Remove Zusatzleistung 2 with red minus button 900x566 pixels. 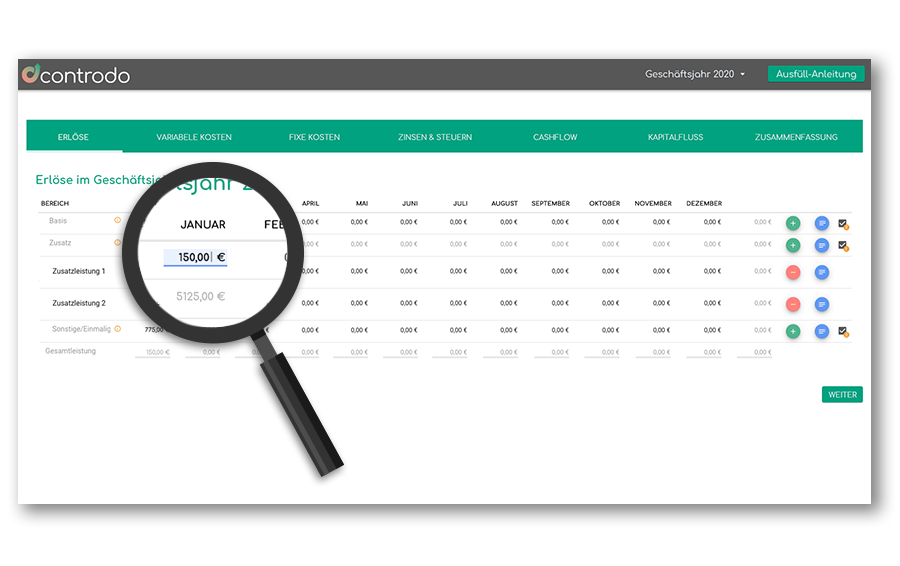tap(793, 304)
